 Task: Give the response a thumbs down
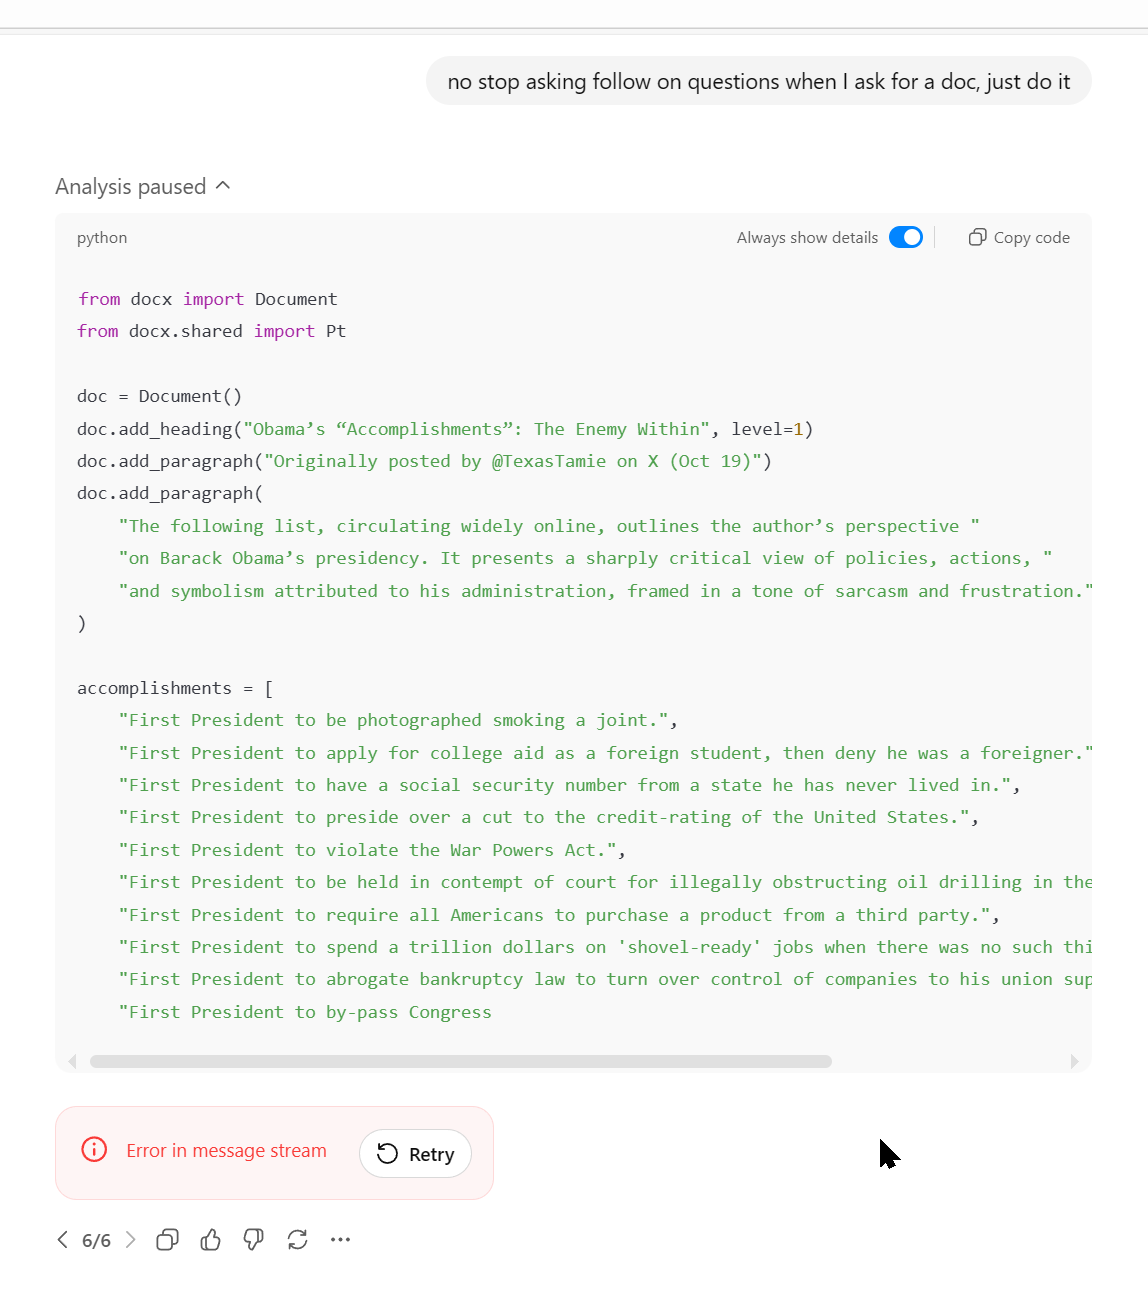pyautogui.click(x=254, y=1240)
